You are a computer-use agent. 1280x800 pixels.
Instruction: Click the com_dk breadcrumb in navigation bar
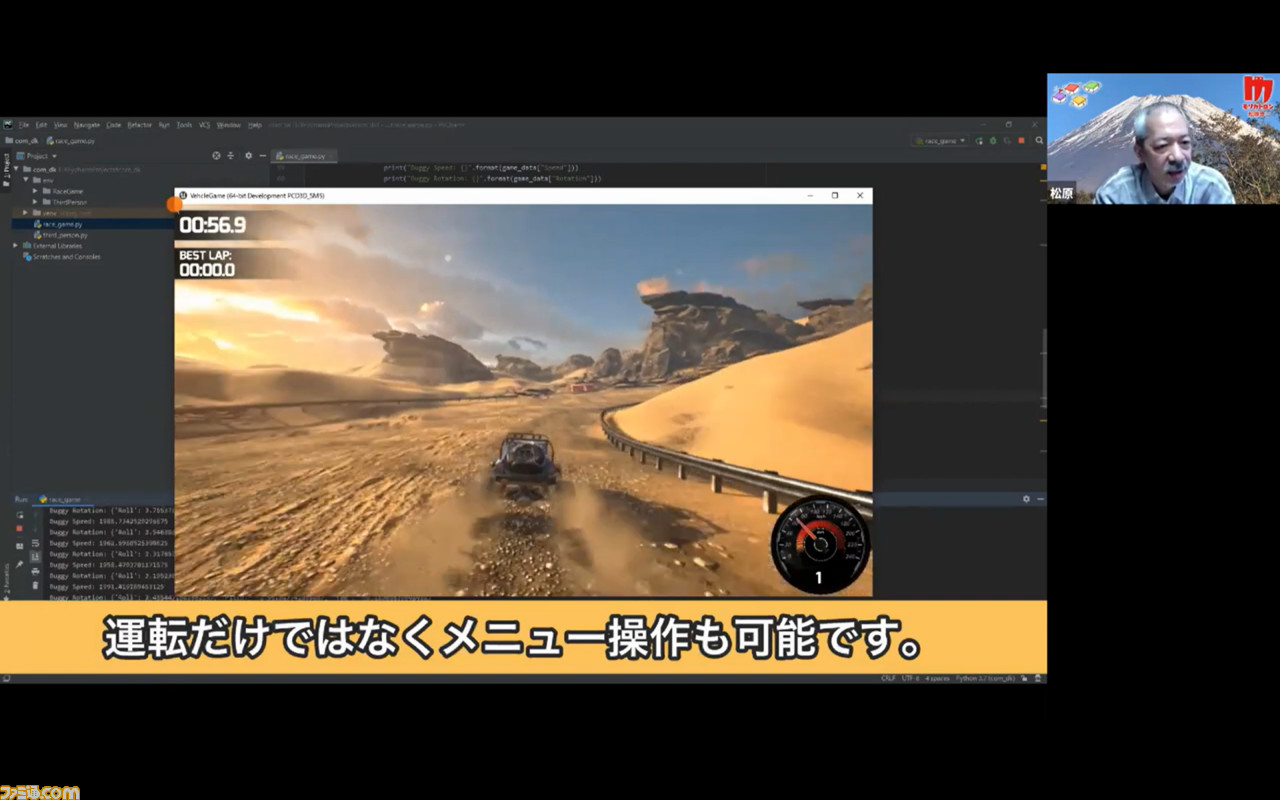click(x=24, y=141)
